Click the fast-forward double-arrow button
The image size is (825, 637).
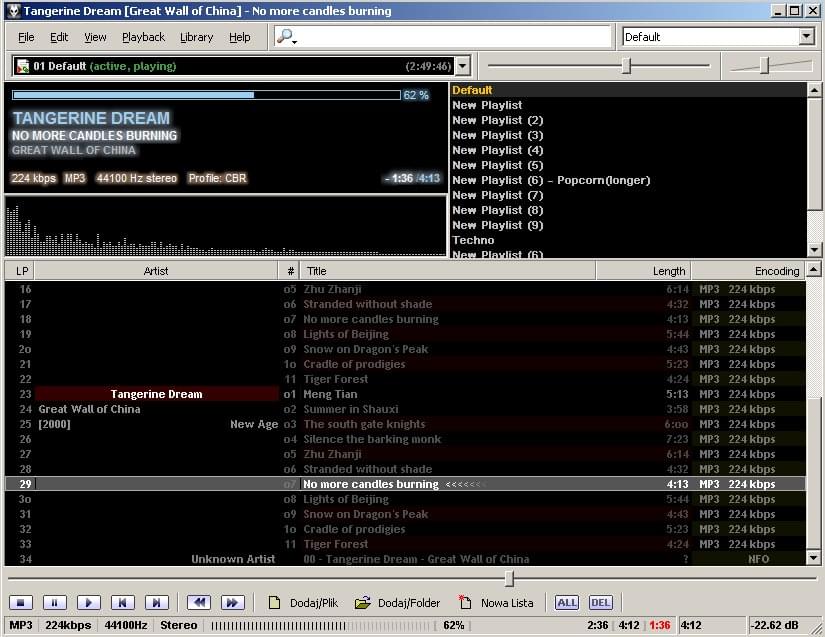coord(232,602)
